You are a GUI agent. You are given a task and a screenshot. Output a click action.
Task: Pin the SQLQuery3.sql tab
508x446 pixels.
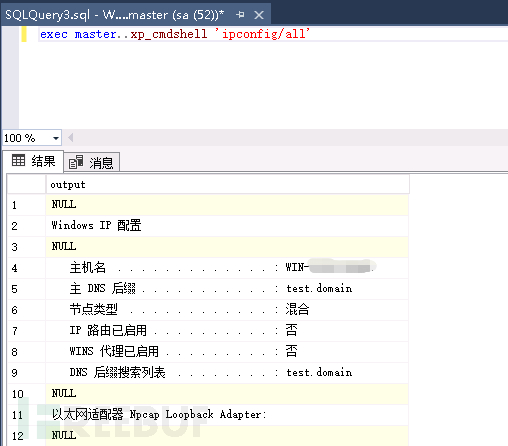click(x=240, y=15)
